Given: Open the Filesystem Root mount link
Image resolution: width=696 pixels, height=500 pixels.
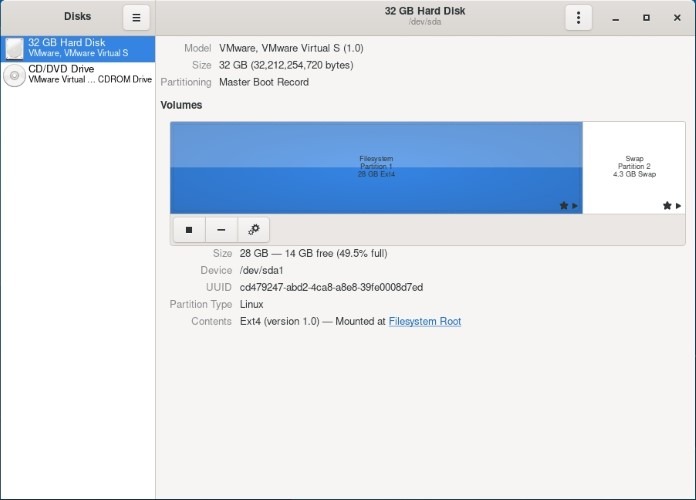Looking at the screenshot, I should point(424,321).
